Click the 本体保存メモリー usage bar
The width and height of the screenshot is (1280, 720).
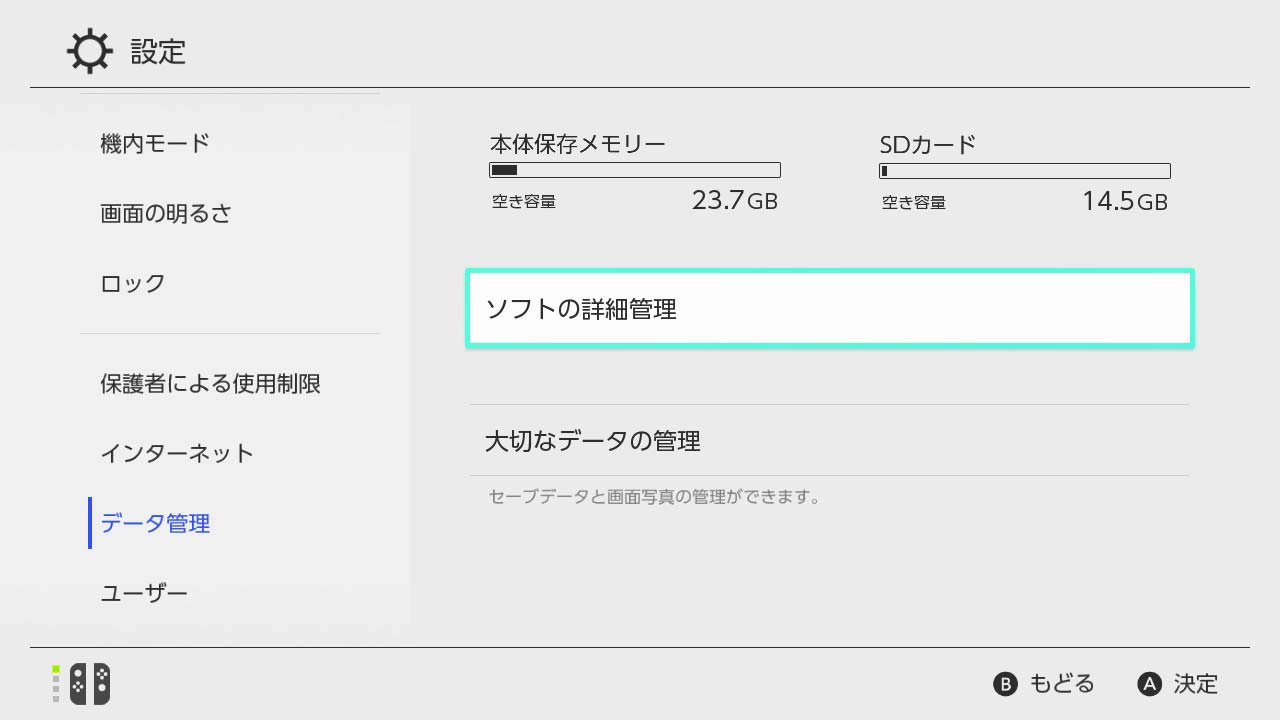635,171
